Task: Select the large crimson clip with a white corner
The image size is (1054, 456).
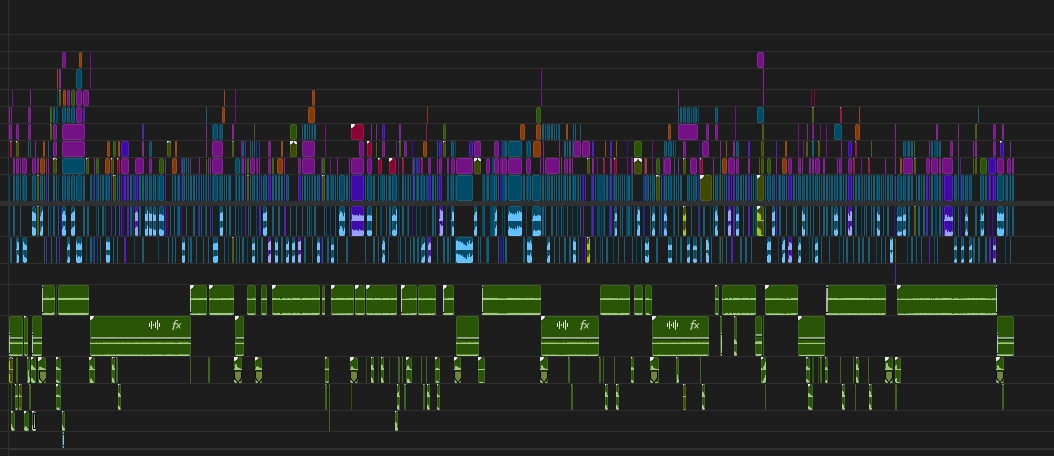Action: (357, 132)
